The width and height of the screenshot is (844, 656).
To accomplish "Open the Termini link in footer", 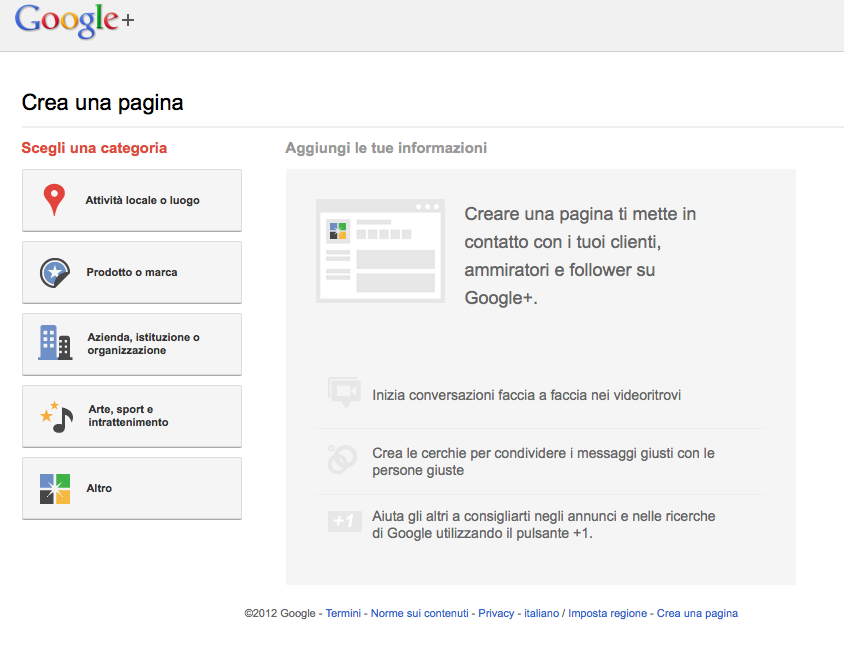I will tap(343, 613).
